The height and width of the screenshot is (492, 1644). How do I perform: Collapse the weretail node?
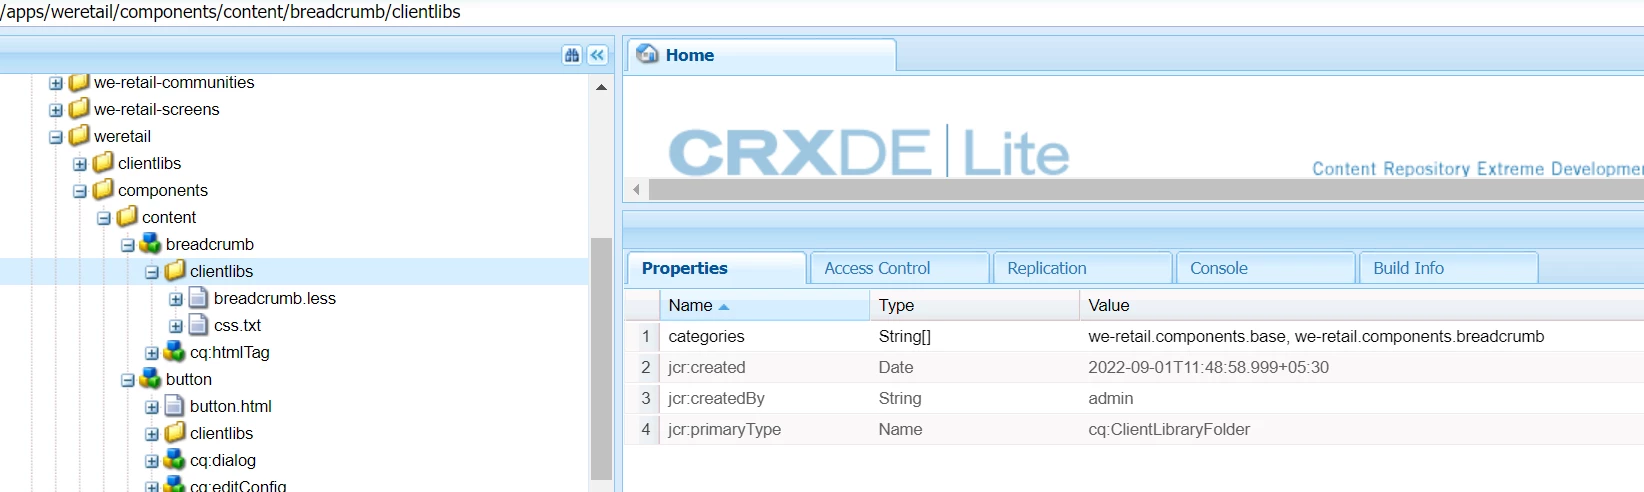56,137
